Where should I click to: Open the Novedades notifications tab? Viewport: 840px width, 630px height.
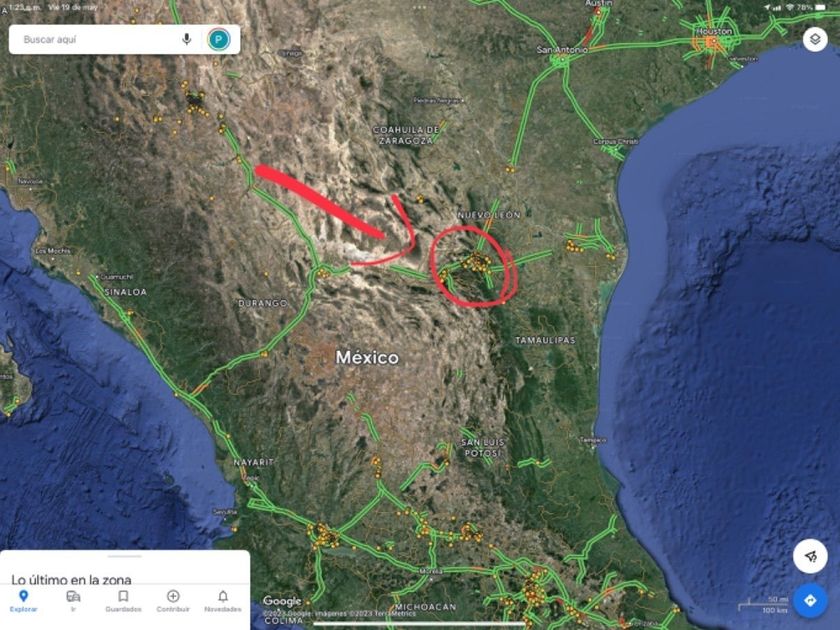[223, 601]
